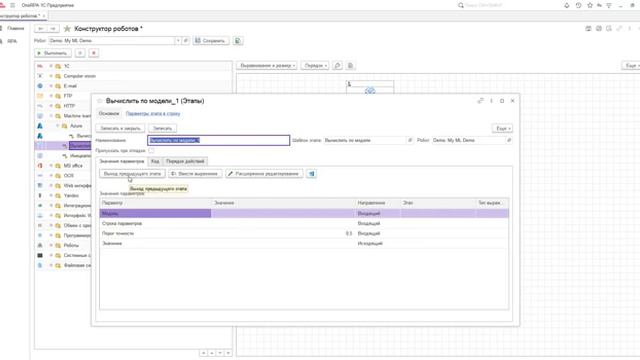
Task: Click the small button right of Выполнить
Action: [x=80, y=53]
